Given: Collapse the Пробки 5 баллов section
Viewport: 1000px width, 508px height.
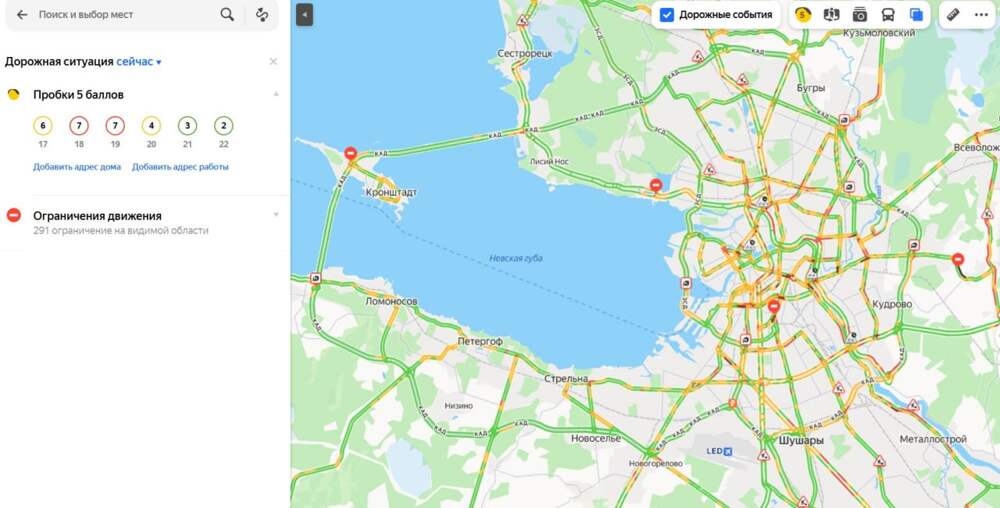Looking at the screenshot, I should click(276, 94).
